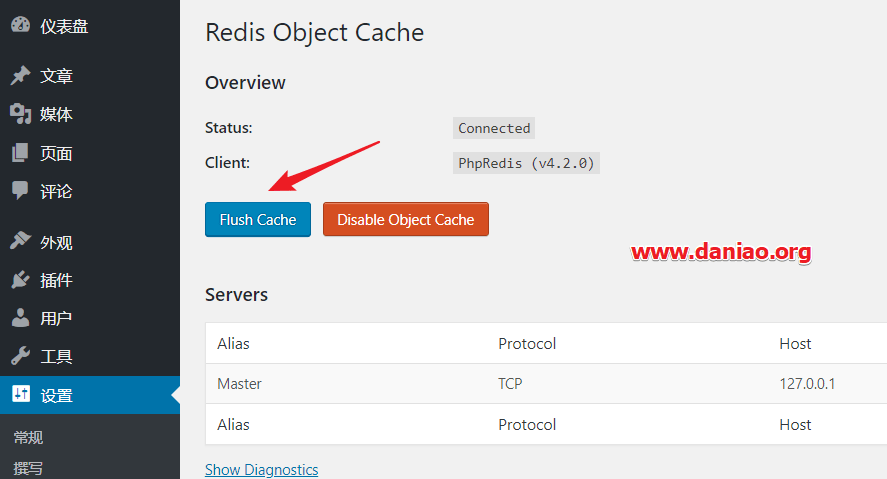Screen dimensions: 887x479
Task: Click the Disable Object Cache button
Action: click(x=406, y=219)
